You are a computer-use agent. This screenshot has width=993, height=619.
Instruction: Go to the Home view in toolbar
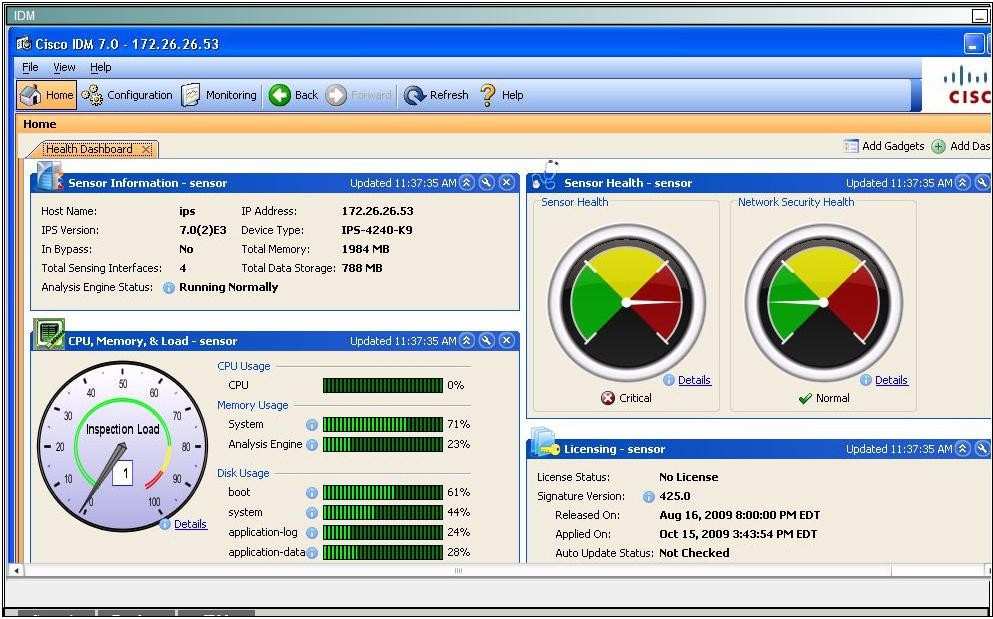[47, 95]
